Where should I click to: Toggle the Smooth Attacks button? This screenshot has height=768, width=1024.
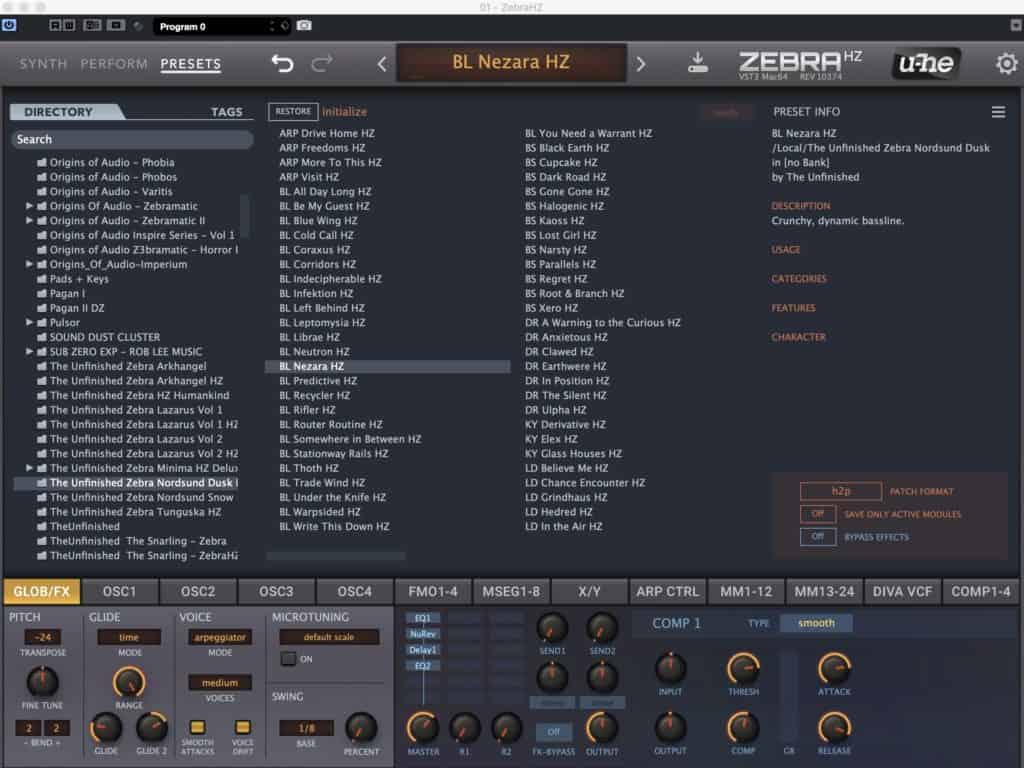click(x=197, y=727)
